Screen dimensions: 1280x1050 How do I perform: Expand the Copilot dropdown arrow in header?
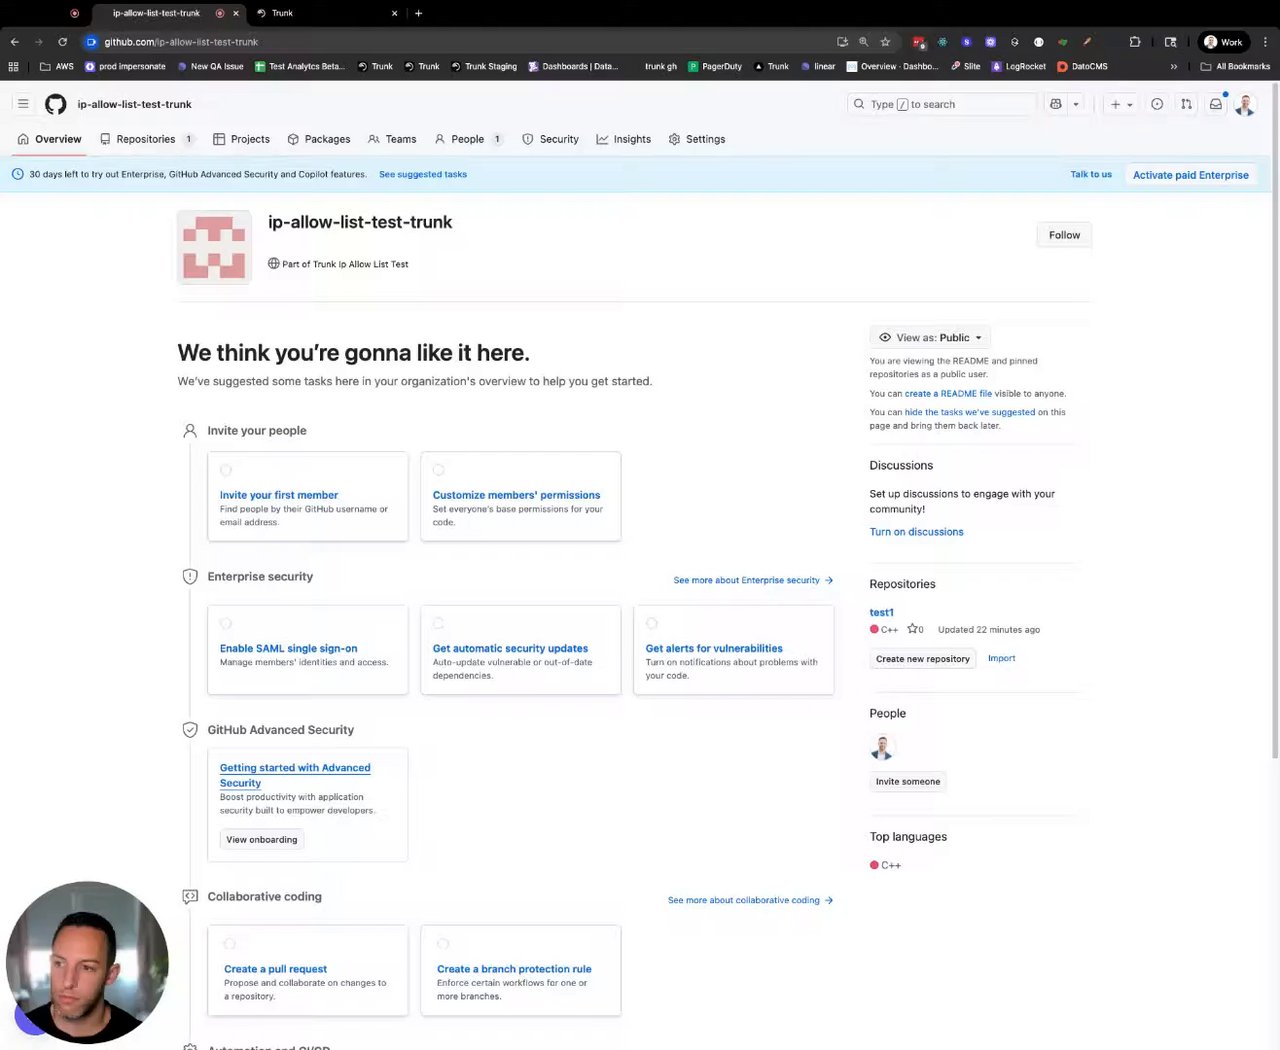1076,104
